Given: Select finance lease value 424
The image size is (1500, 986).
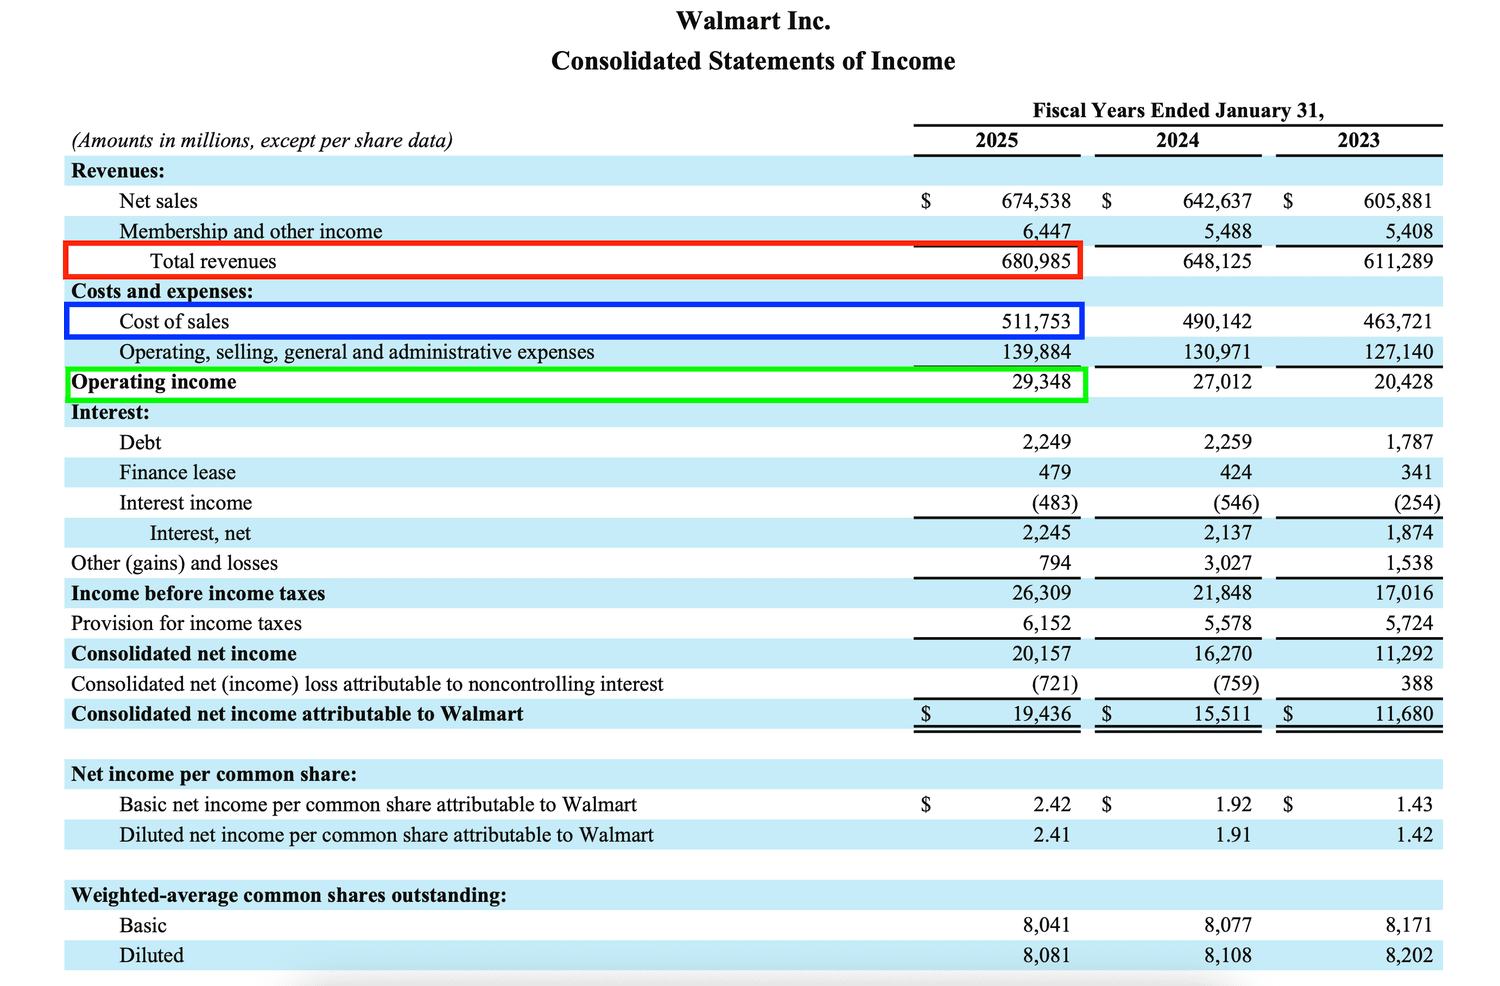Looking at the screenshot, I should click(1235, 472).
